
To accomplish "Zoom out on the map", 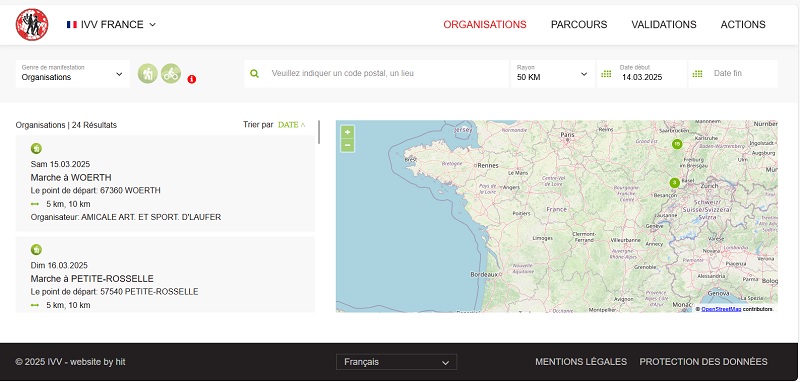I will pos(347,145).
